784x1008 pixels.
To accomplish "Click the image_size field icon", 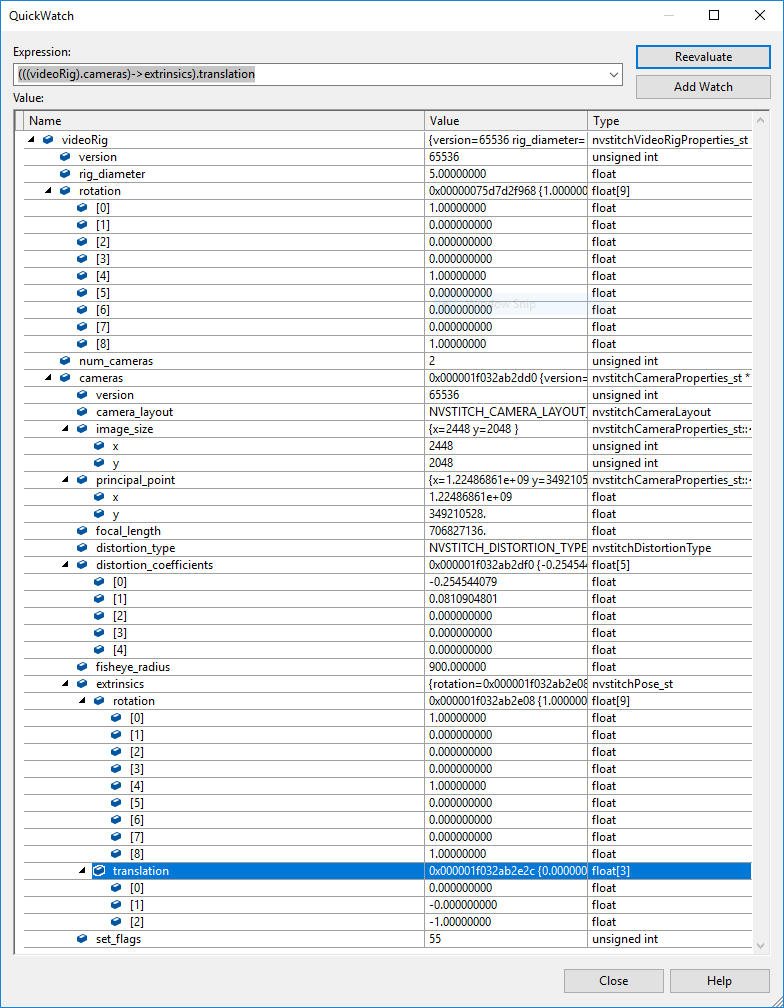I will pyautogui.click(x=82, y=429).
